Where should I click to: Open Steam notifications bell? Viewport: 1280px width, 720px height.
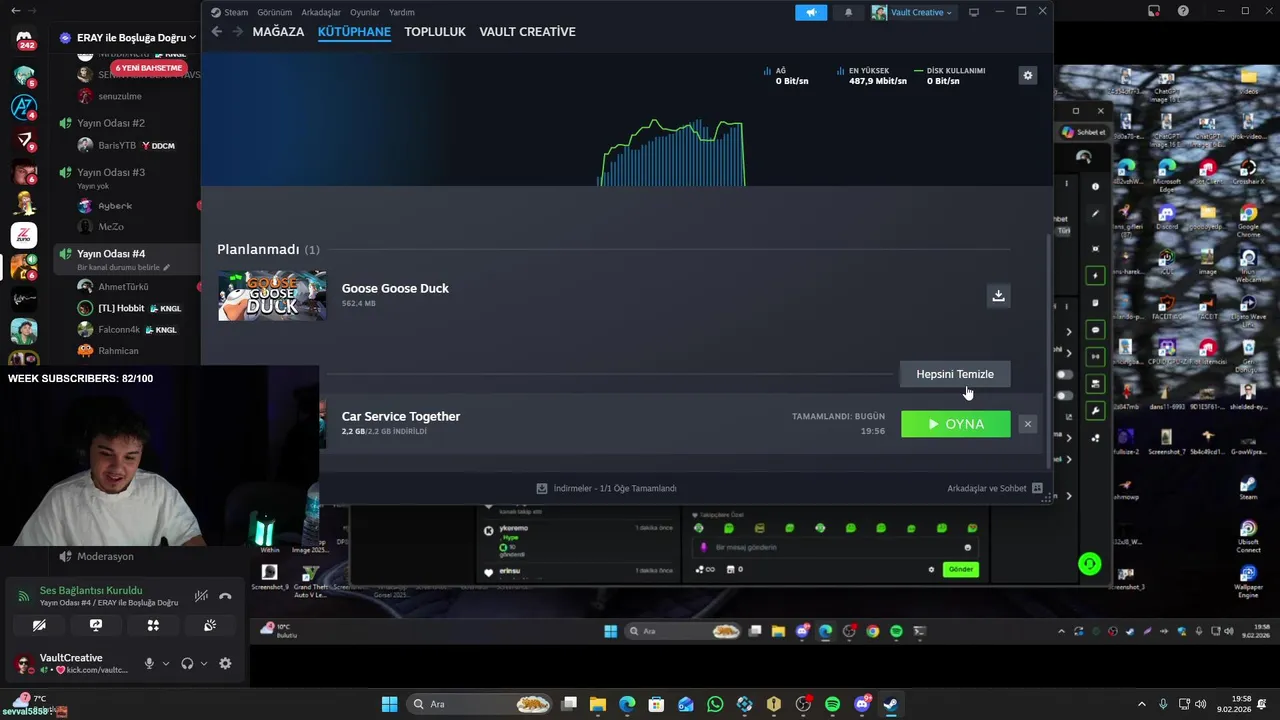pos(849,12)
